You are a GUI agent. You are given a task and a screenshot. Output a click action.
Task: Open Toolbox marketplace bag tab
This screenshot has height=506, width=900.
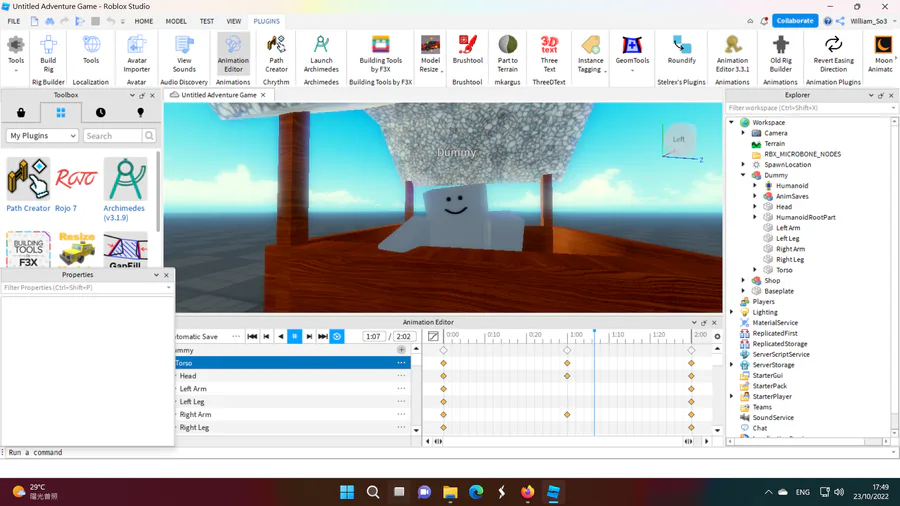21,112
